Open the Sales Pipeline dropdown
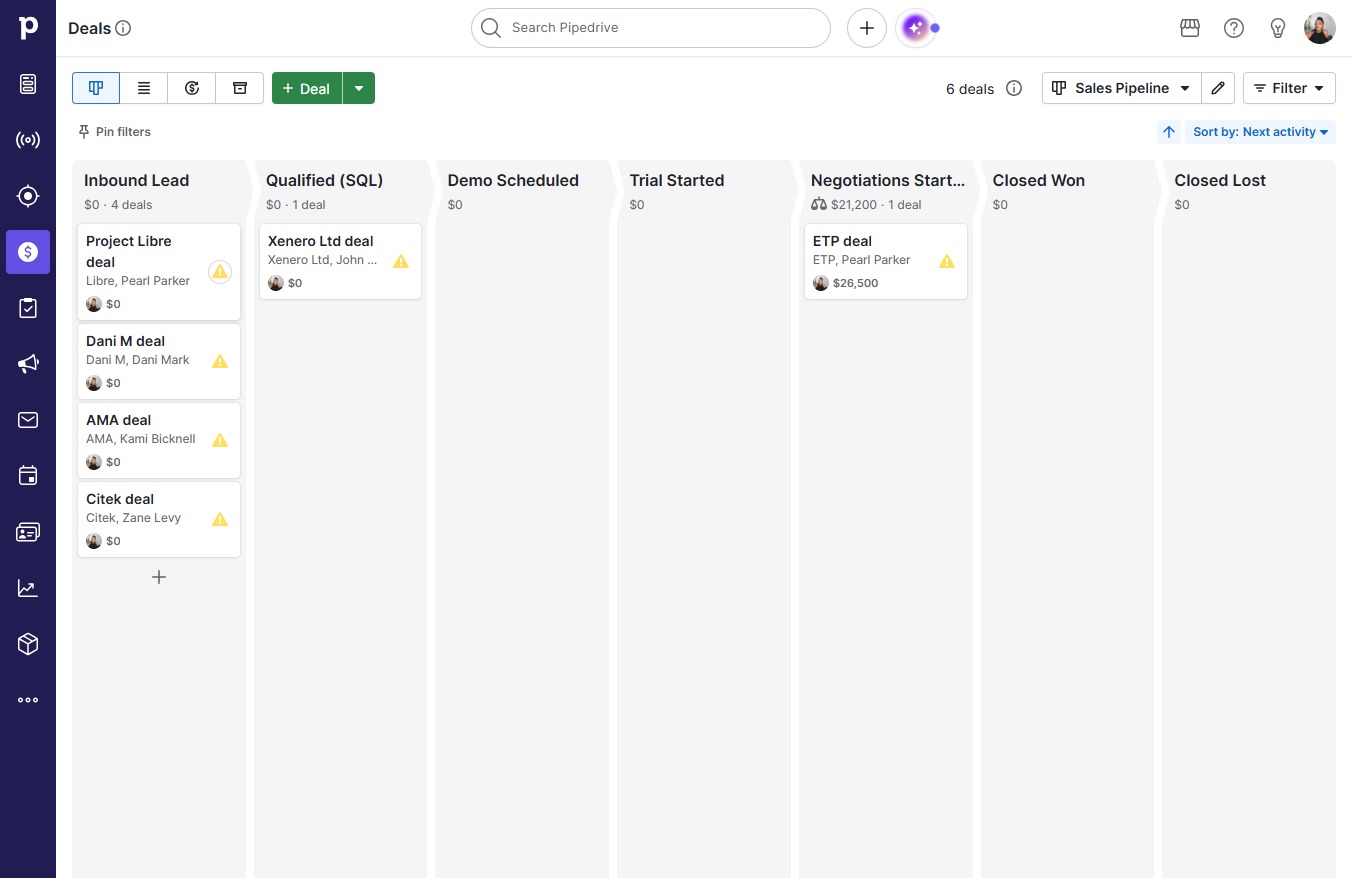 (x=1121, y=88)
